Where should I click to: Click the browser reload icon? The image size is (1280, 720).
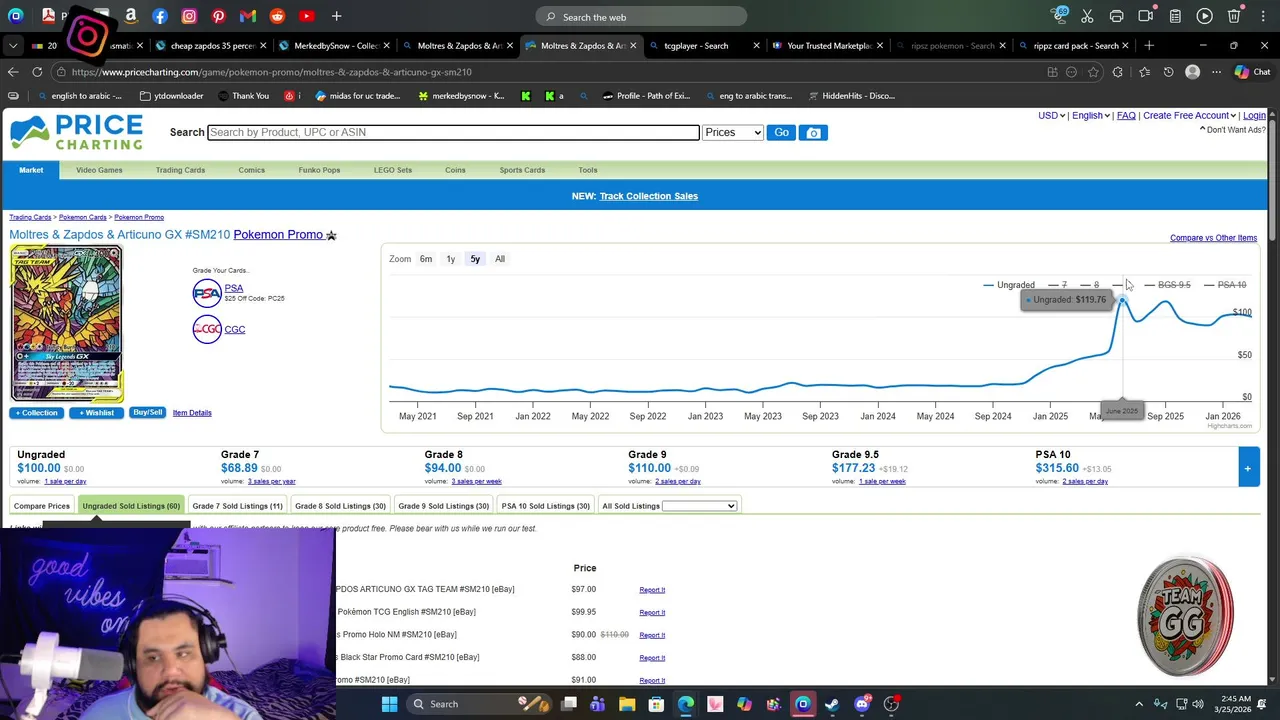click(x=37, y=72)
